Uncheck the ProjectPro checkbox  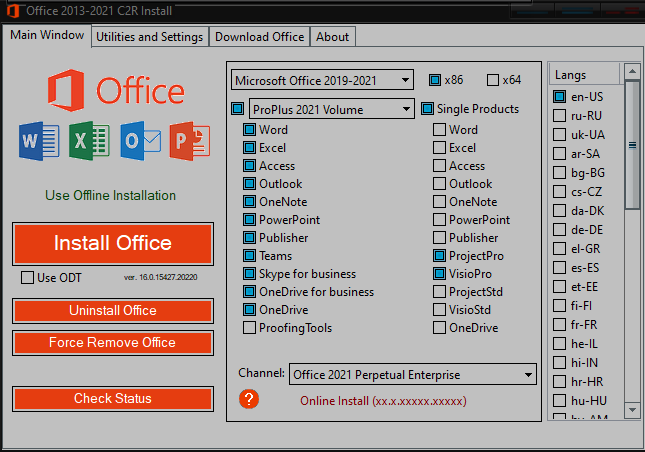[x=439, y=256]
